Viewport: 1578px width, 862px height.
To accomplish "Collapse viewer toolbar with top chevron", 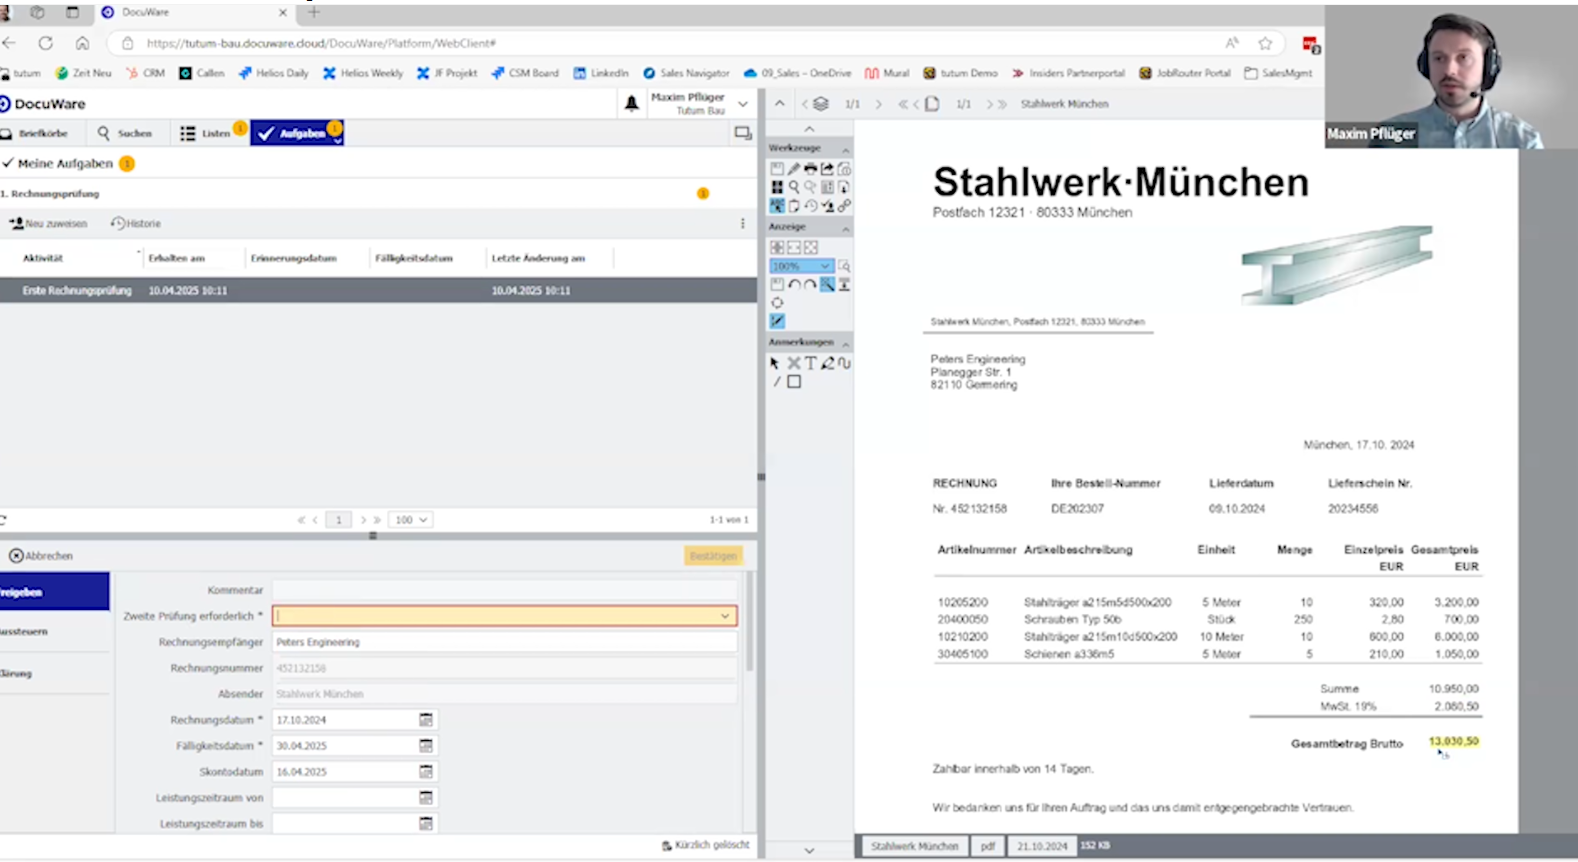I will pyautogui.click(x=780, y=103).
